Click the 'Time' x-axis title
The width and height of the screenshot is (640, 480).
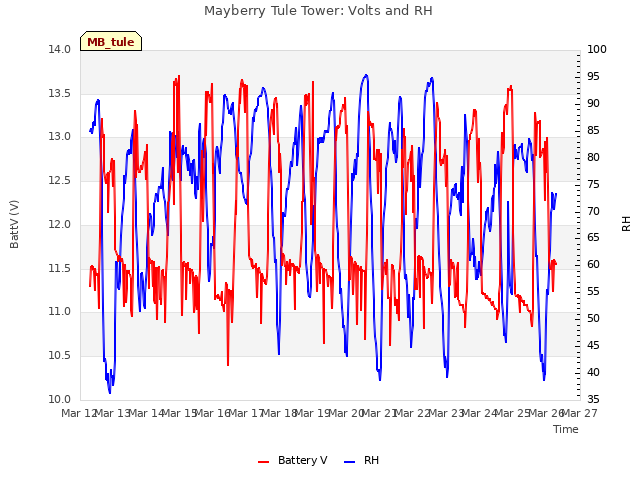coord(566,429)
